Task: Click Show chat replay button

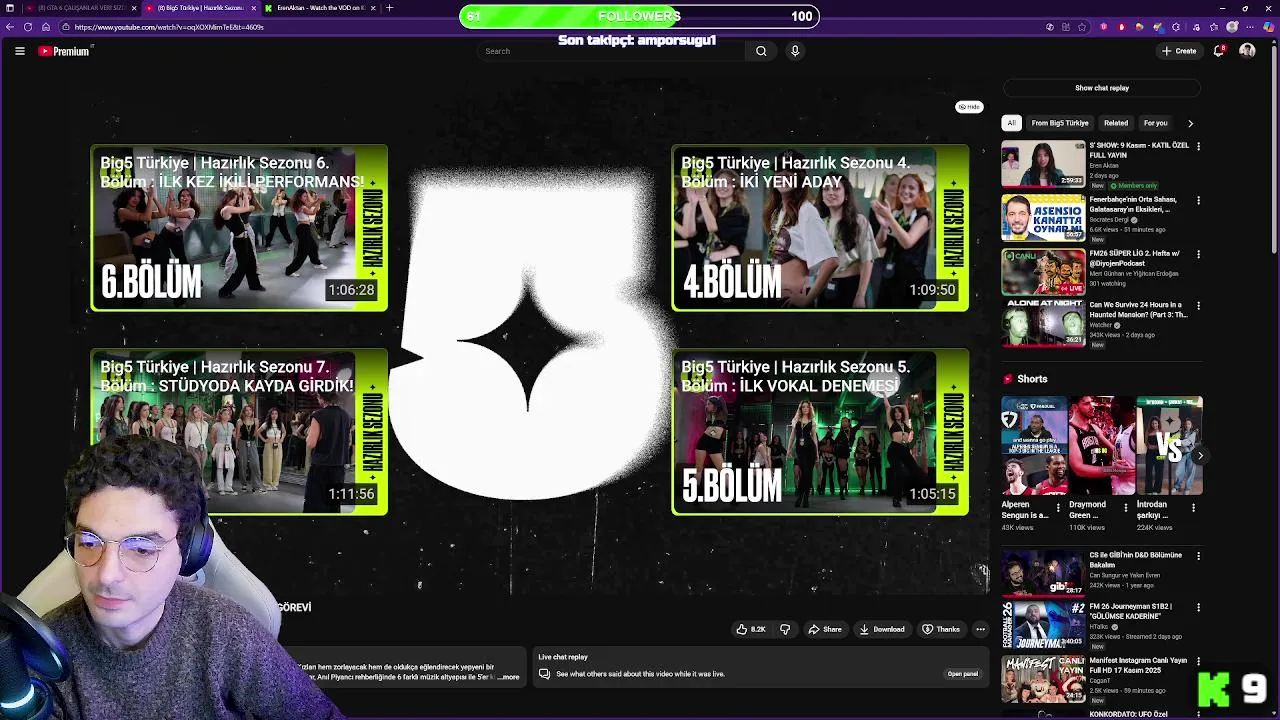Action: 1102,88
